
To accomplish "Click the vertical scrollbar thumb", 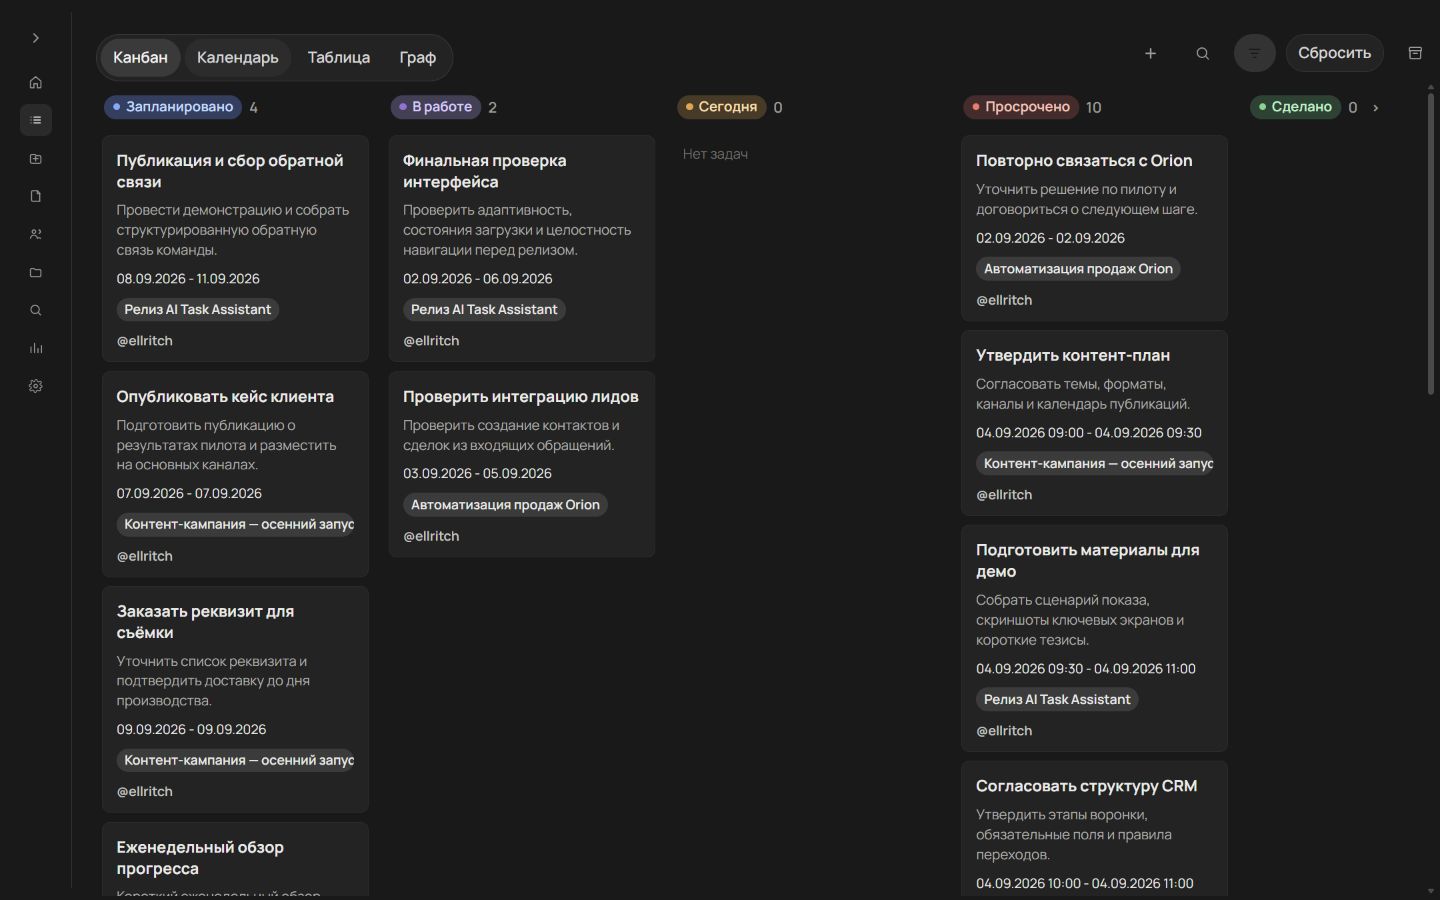I will click(1430, 244).
